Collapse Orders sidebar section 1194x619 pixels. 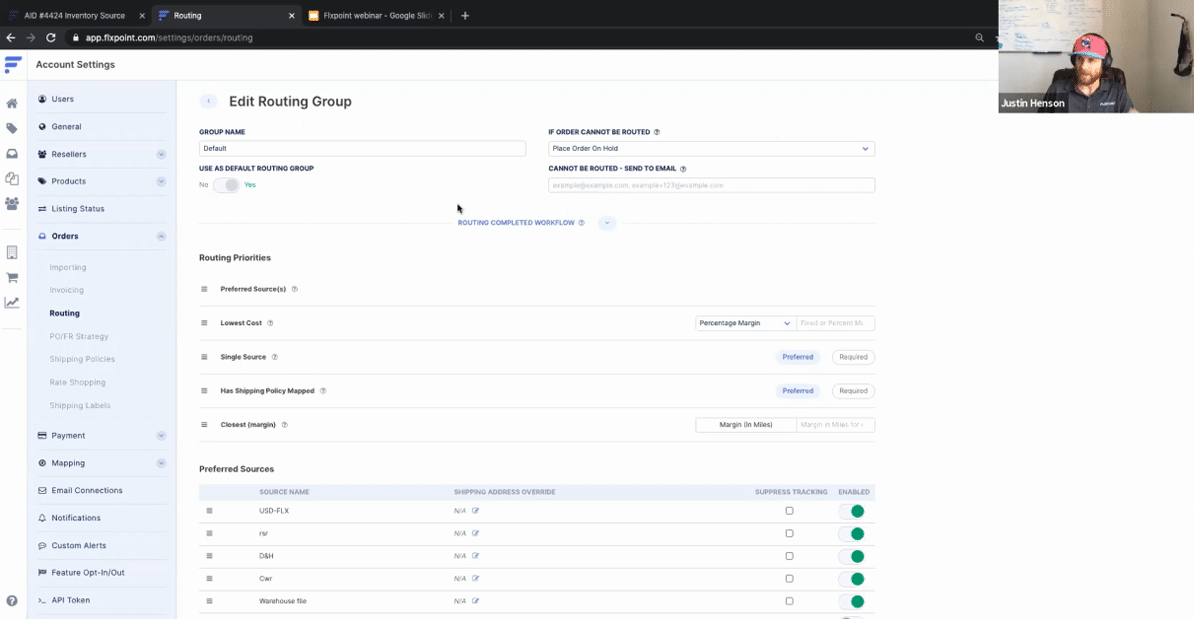tap(161, 236)
